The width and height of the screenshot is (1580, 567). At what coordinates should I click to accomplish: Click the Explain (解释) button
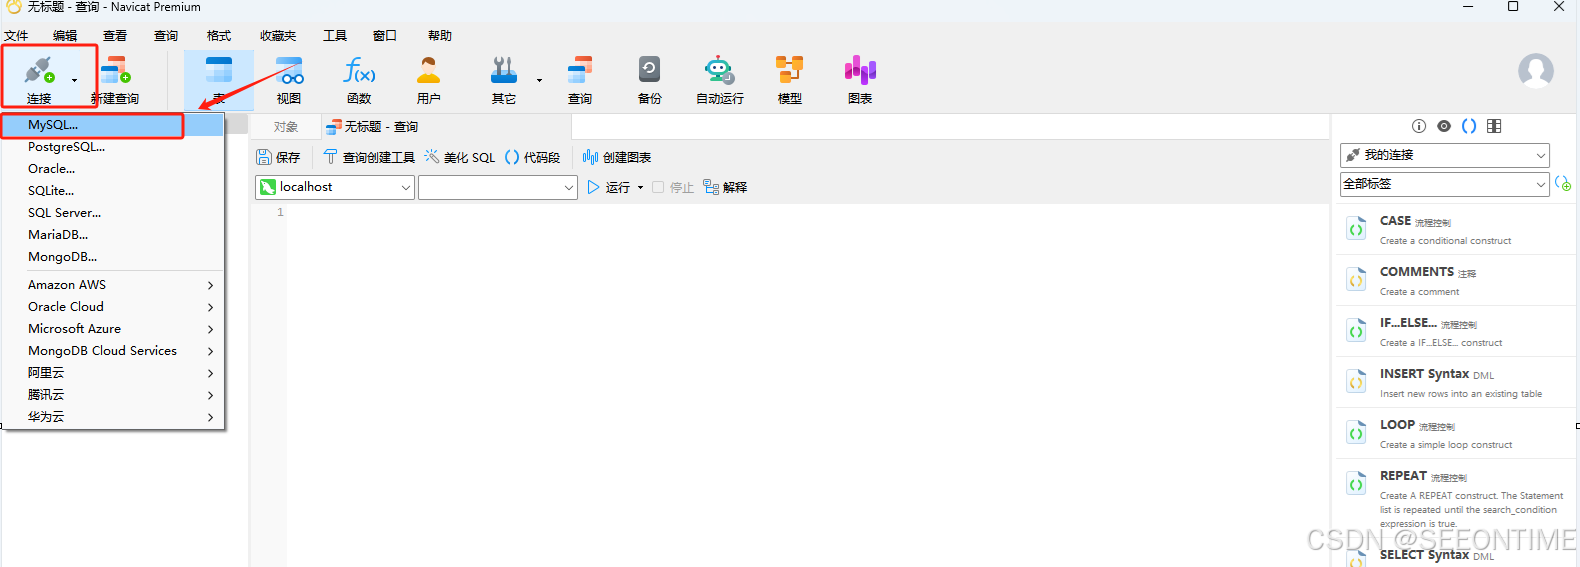[x=725, y=187]
